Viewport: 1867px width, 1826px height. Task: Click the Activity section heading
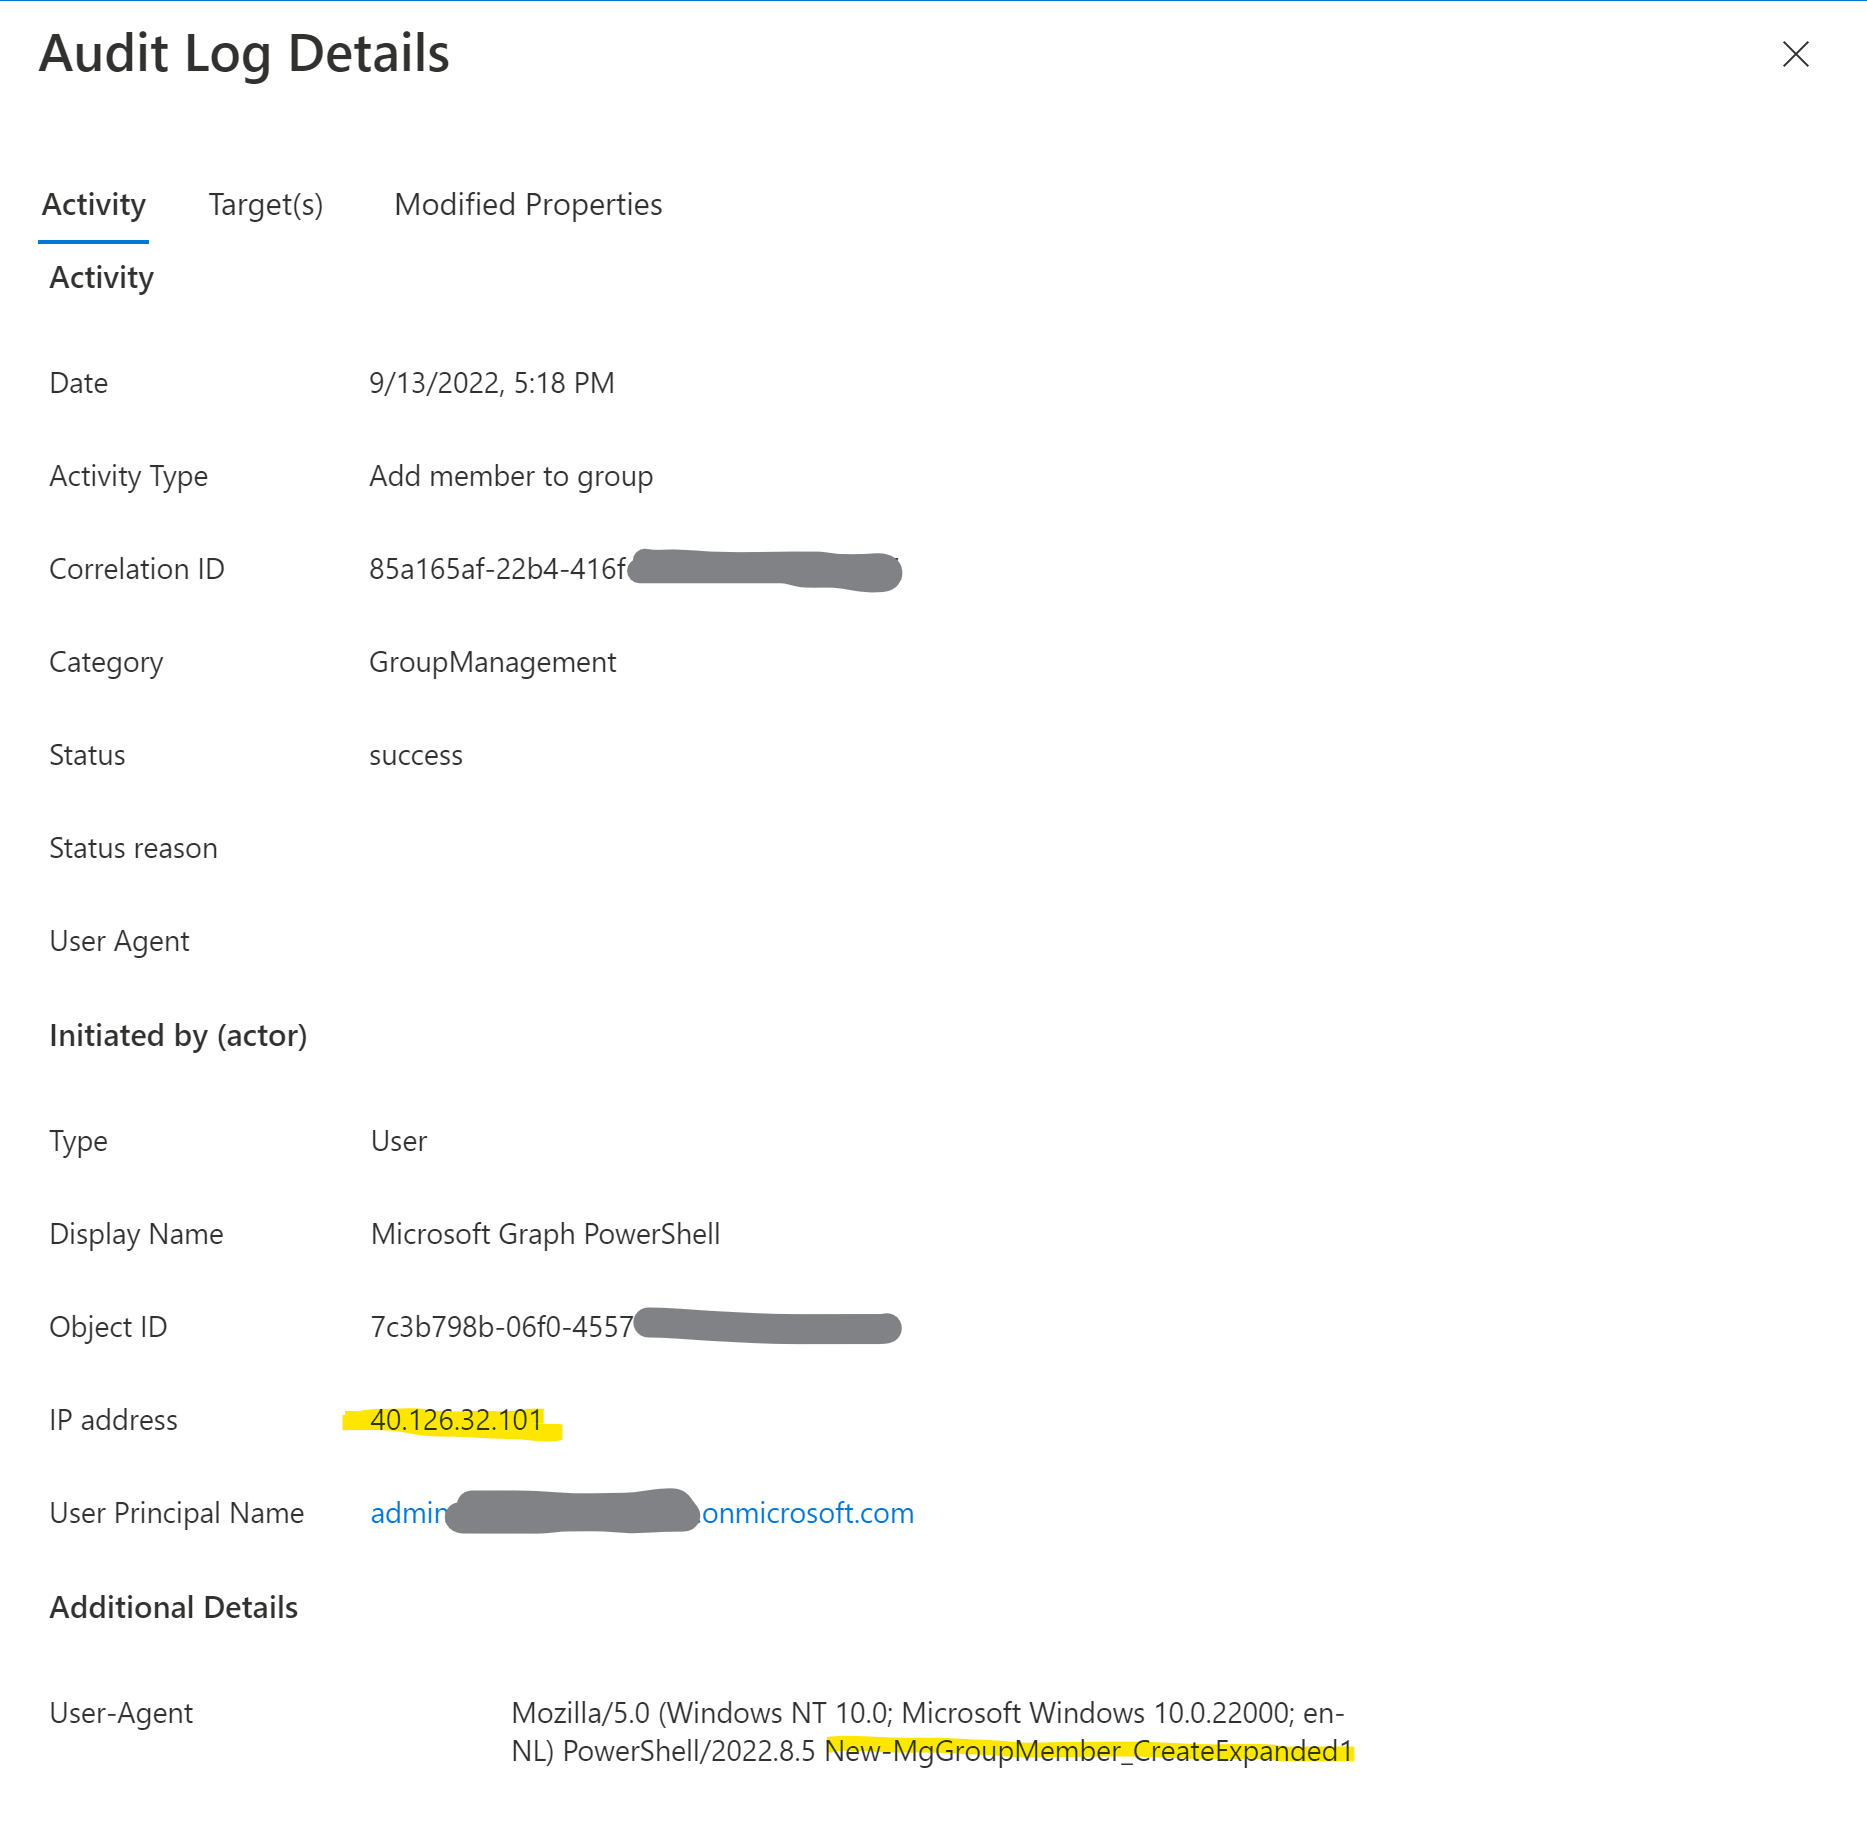100,277
